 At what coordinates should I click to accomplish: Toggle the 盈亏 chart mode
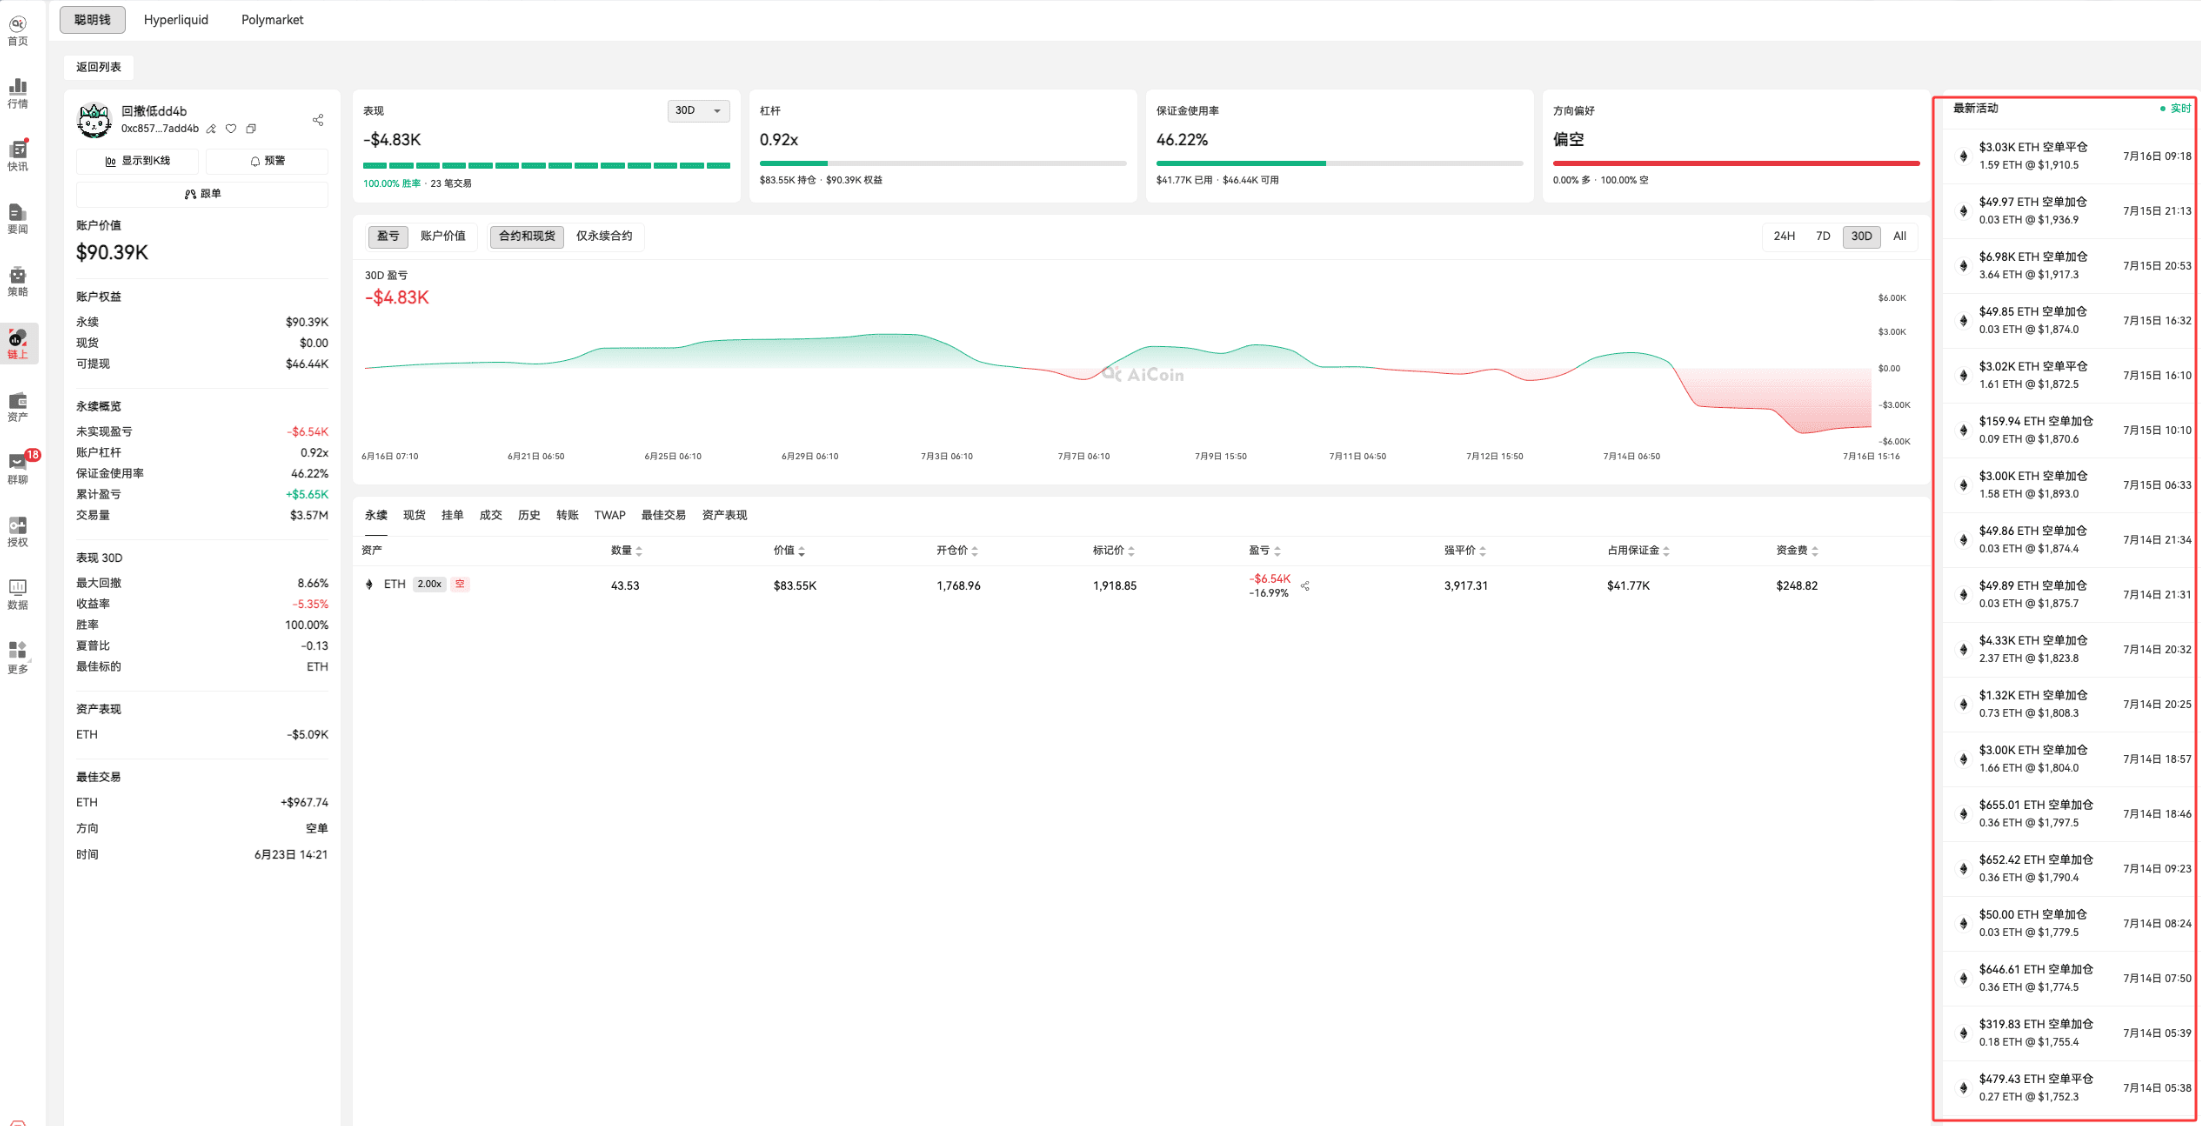pos(388,236)
